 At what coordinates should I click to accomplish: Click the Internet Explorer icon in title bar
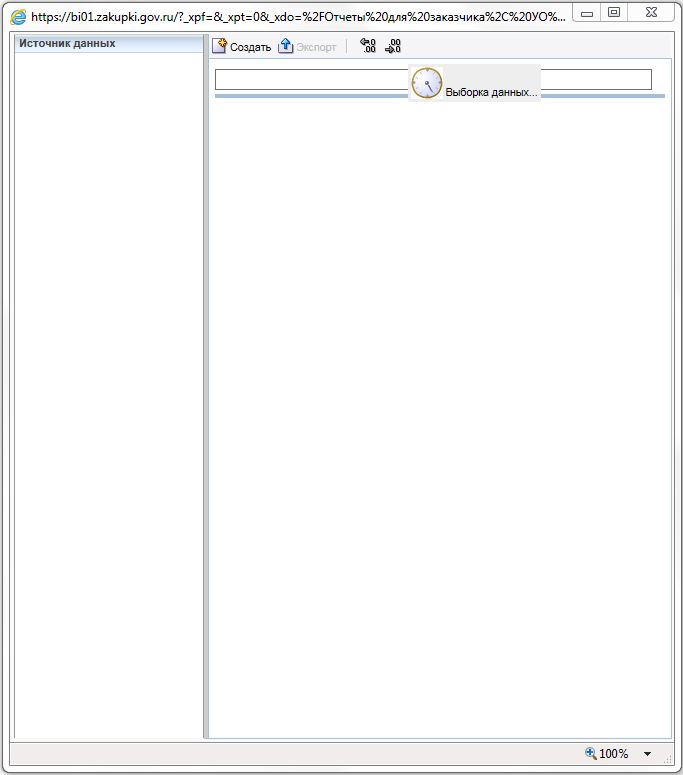point(18,16)
